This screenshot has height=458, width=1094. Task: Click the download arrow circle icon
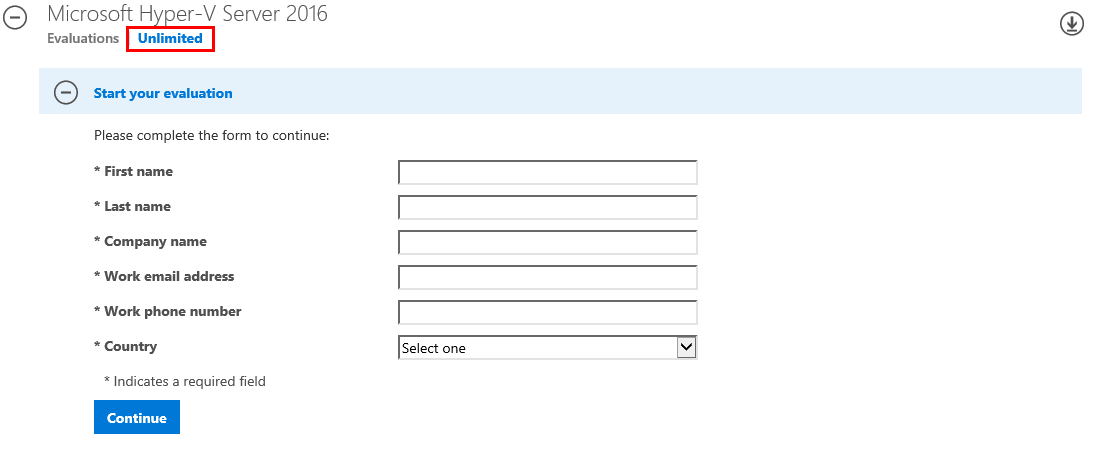click(1071, 23)
